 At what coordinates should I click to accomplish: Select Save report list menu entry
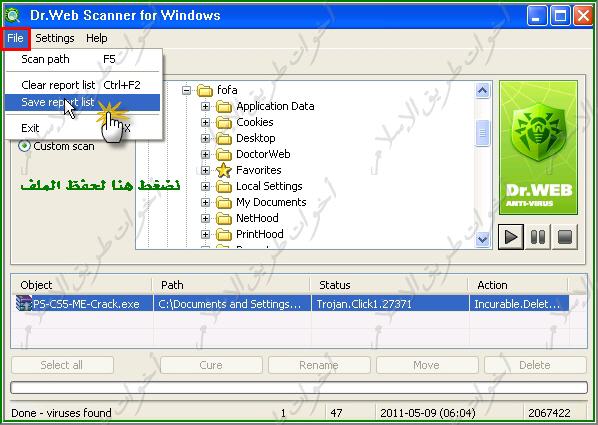tap(82, 102)
